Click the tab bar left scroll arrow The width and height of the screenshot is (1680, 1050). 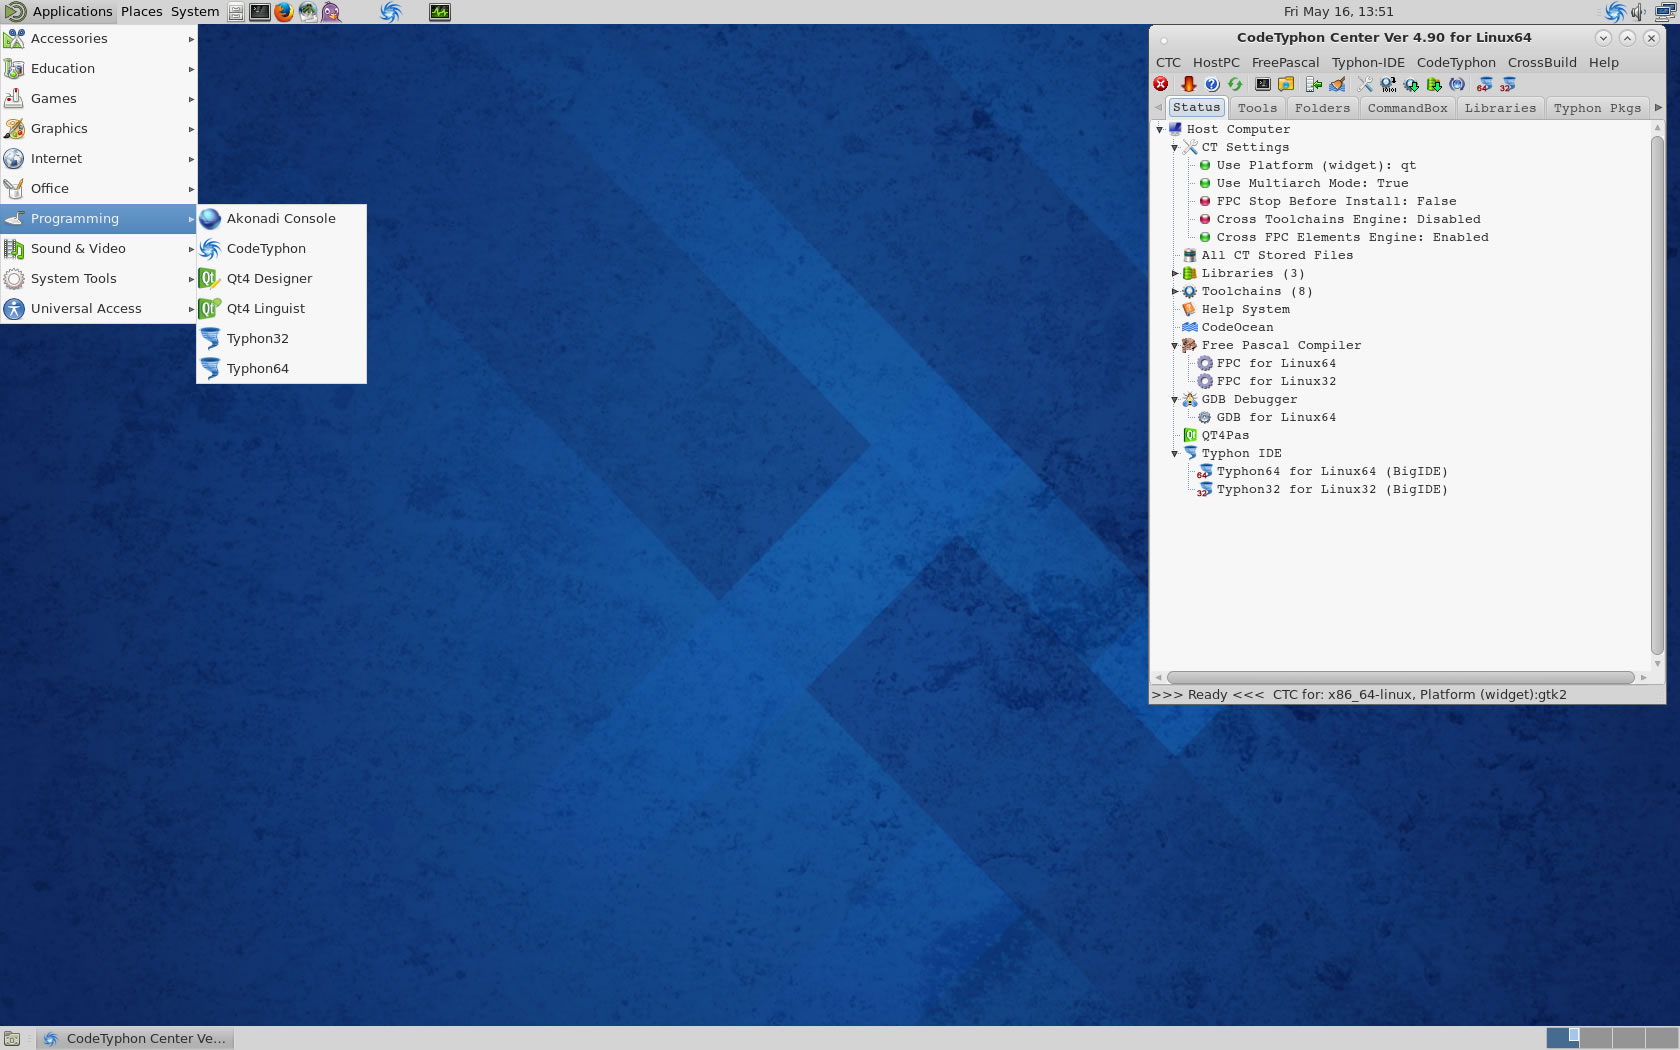(1159, 107)
